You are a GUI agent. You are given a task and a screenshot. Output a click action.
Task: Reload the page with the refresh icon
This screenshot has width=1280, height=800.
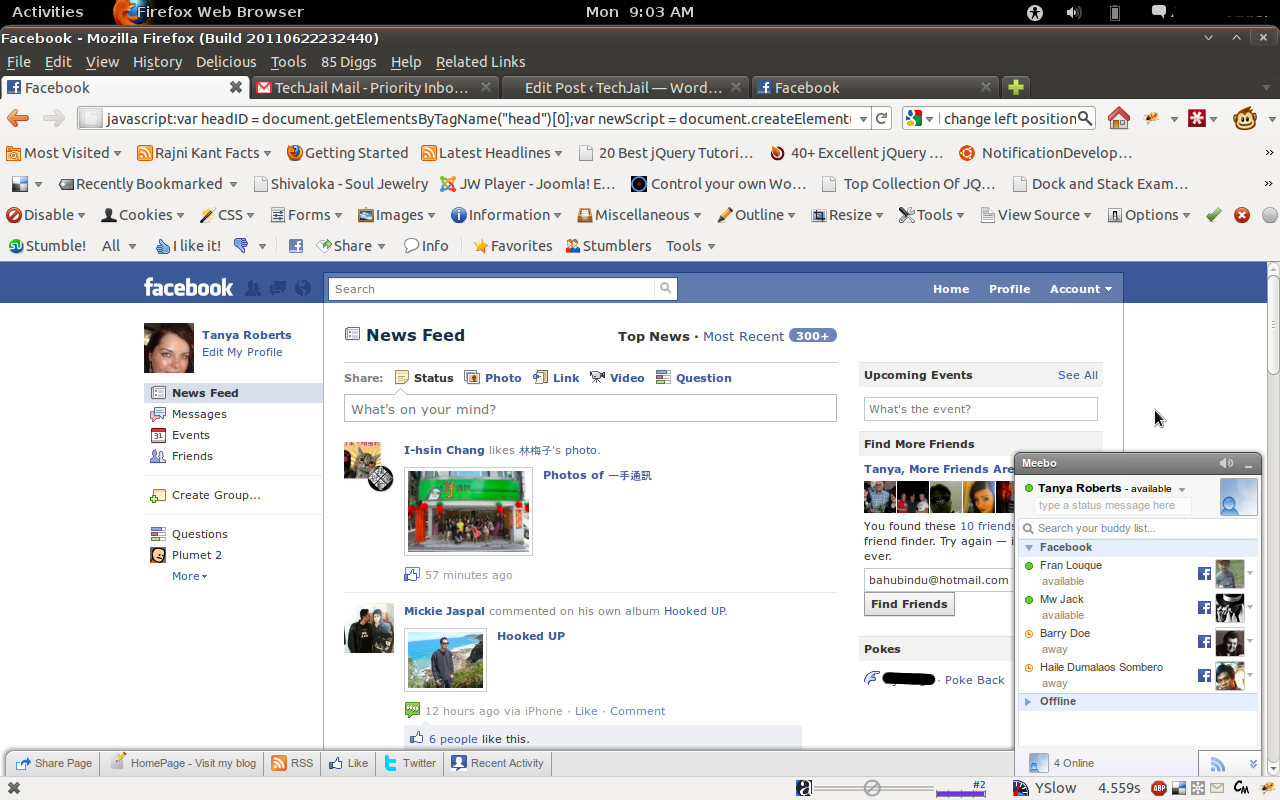click(882, 119)
